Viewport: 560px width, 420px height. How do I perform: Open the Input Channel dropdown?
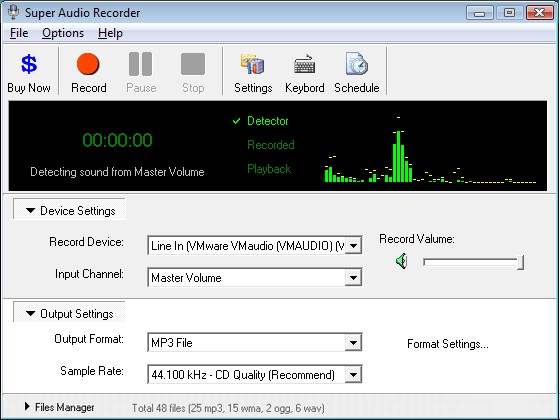[x=255, y=278]
